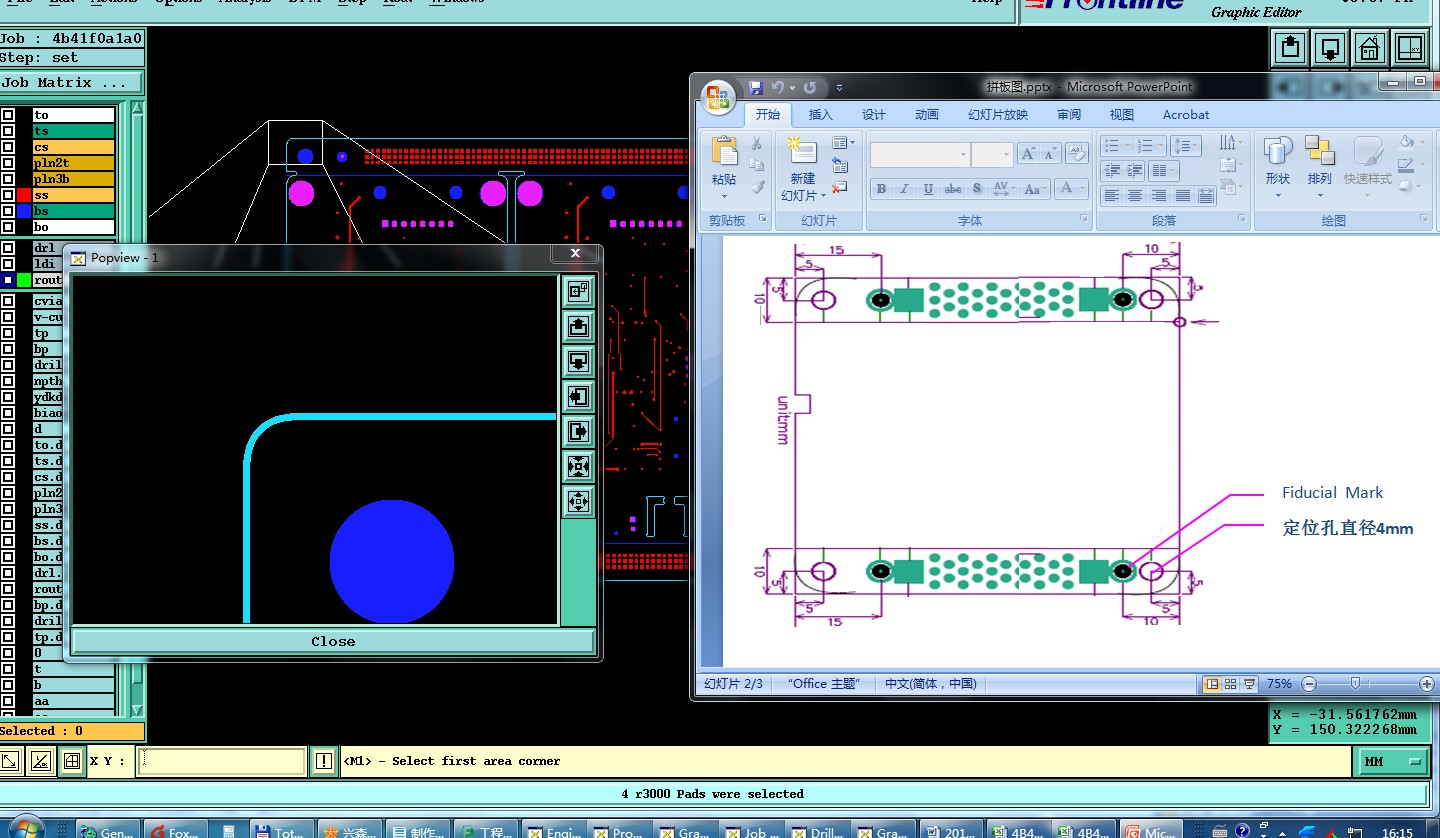The width and height of the screenshot is (1440, 838).
Task: Toggle PowerPoint Bold formatting
Action: coord(881,189)
